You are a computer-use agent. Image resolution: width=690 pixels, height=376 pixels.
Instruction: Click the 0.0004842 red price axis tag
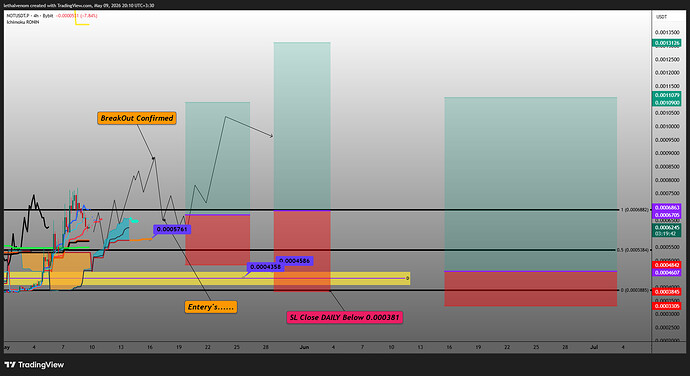[667, 265]
